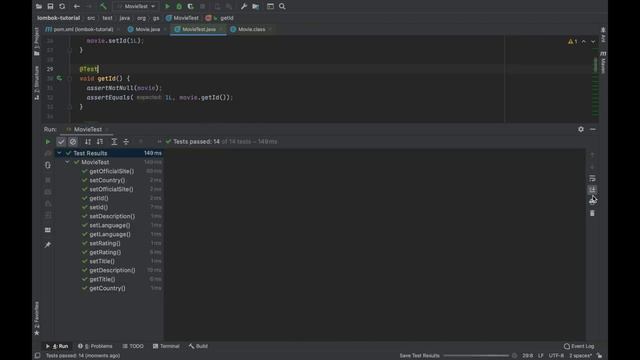Screen dimensions: 640x360
Task: Run MovieTest with the top green play icon
Action: click(167, 7)
